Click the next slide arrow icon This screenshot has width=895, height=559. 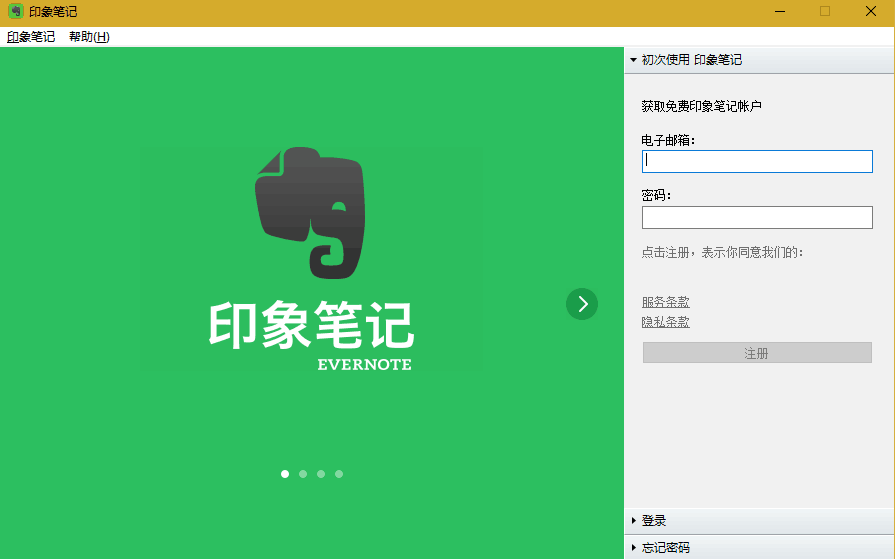pos(582,304)
